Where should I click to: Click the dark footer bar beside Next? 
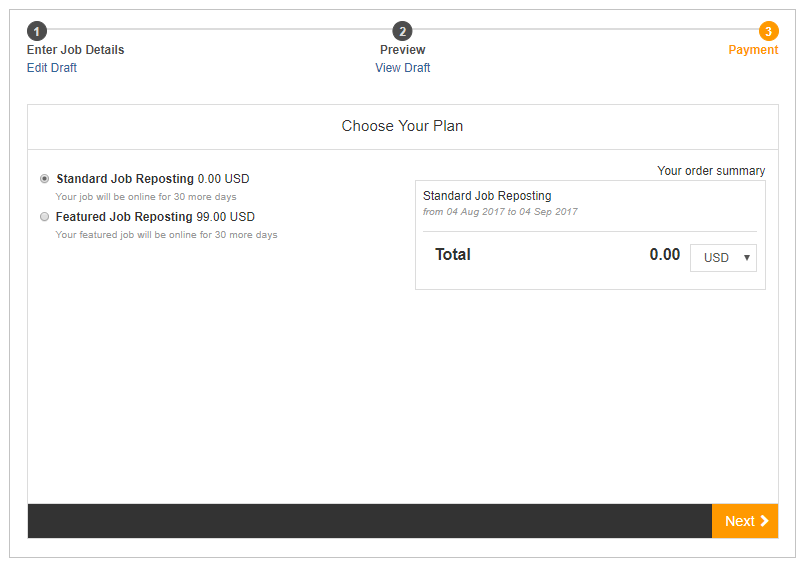(x=370, y=521)
